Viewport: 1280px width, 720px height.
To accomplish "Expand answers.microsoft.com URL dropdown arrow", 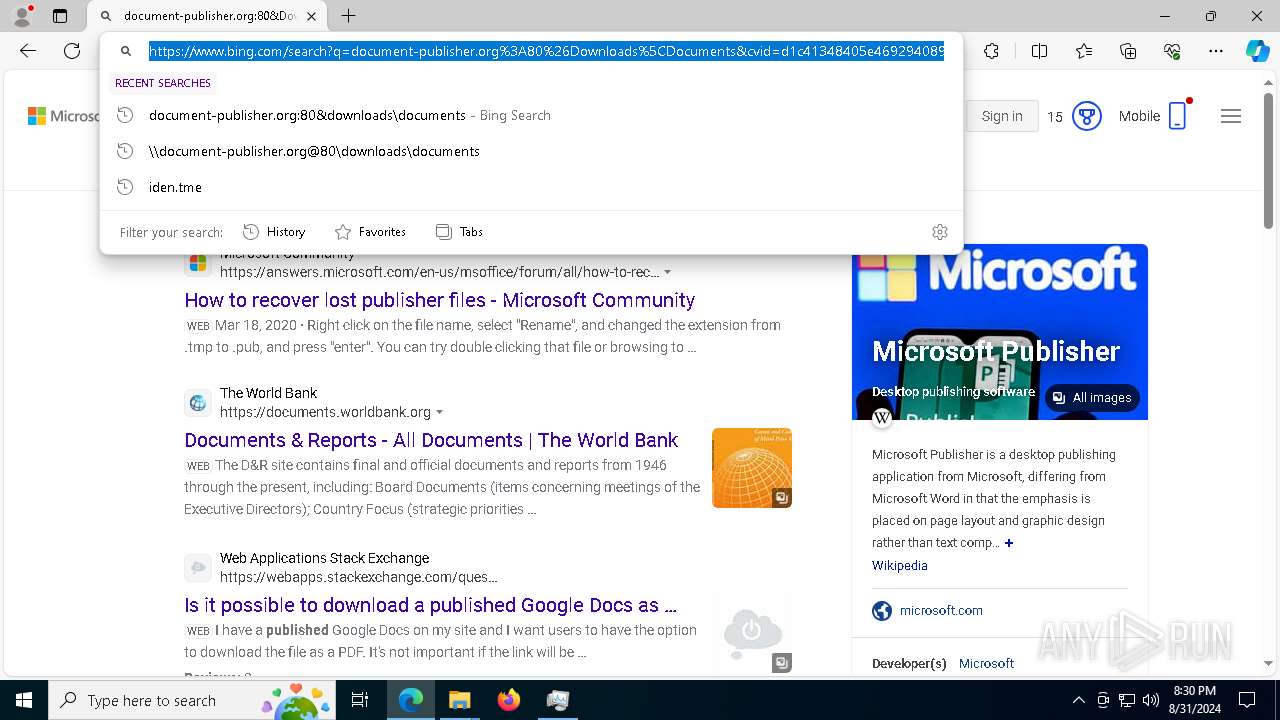I will pos(667,272).
